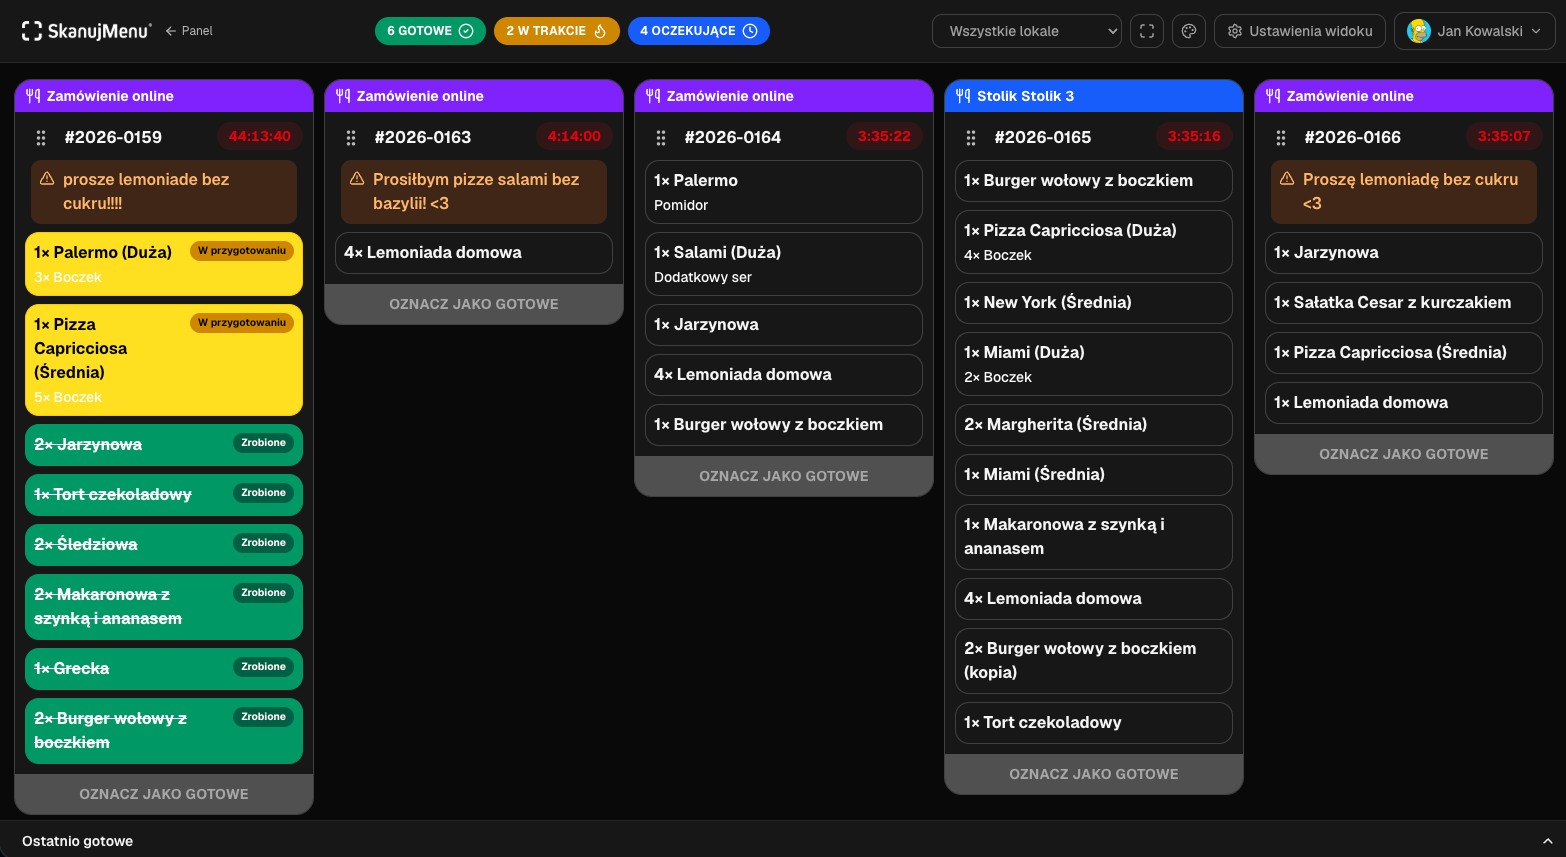Click utensils icon on order #2026-0159 header

[33, 96]
